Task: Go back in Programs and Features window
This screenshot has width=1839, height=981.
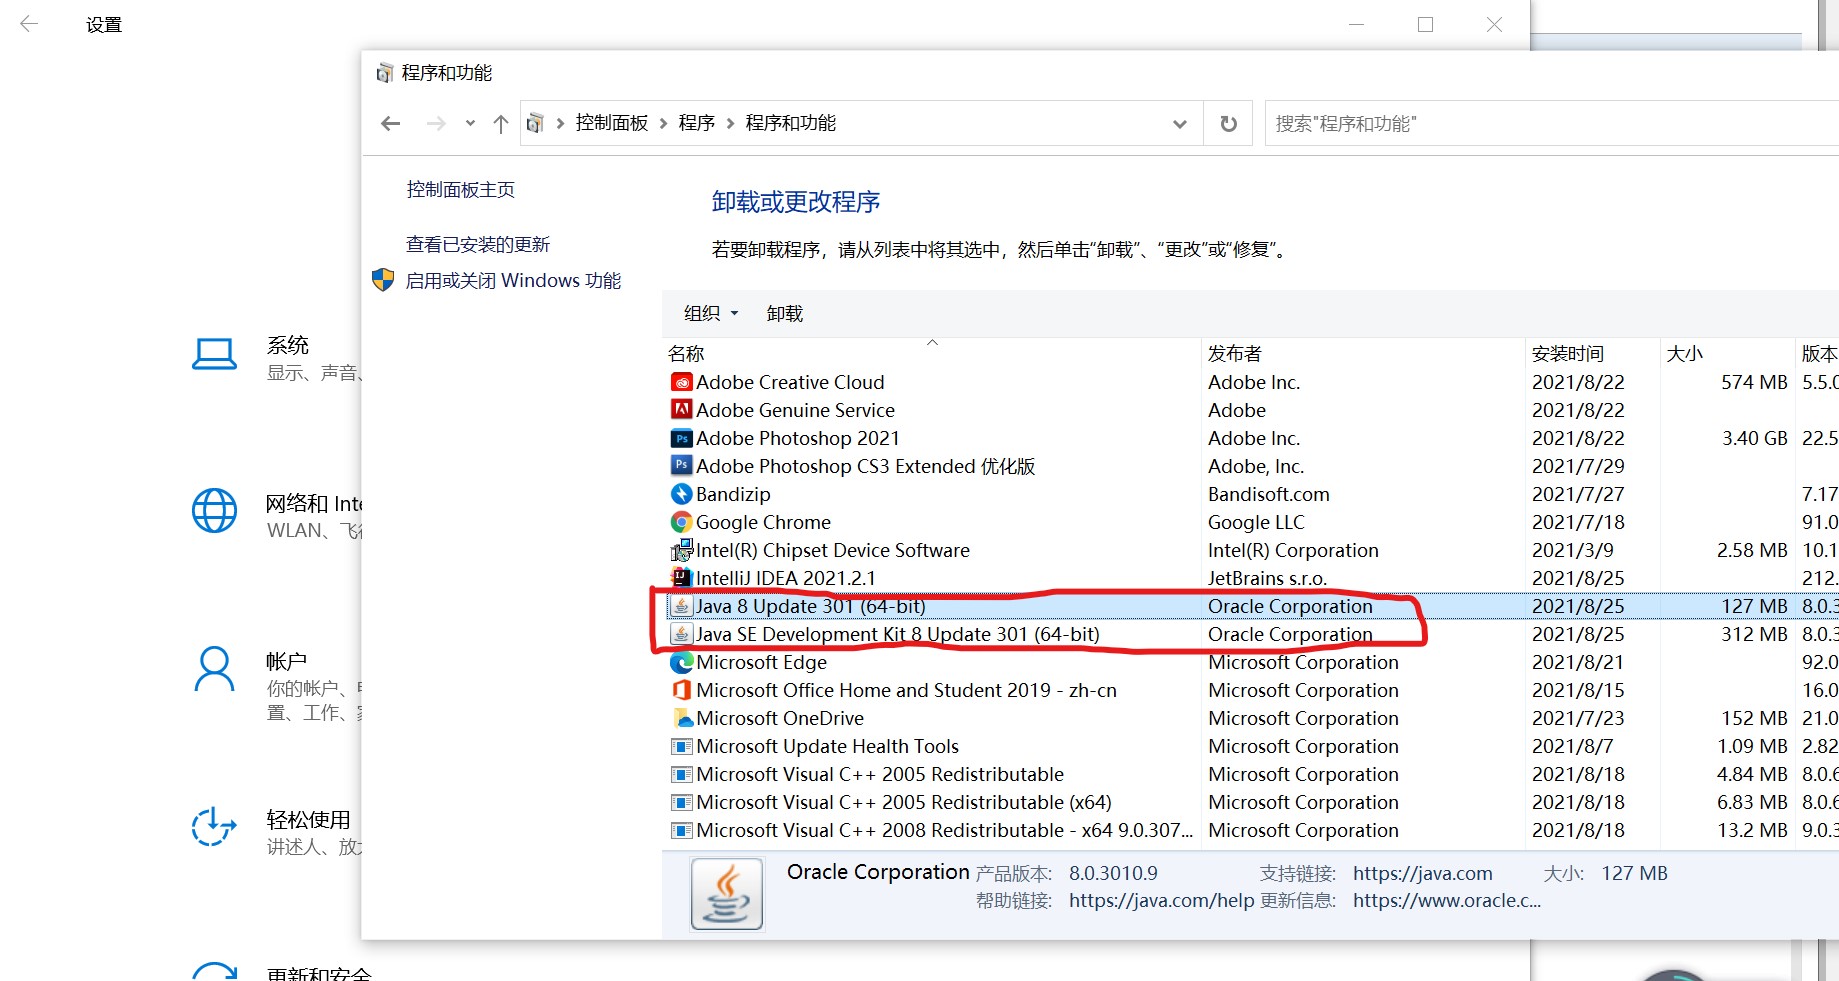Action: click(x=391, y=124)
